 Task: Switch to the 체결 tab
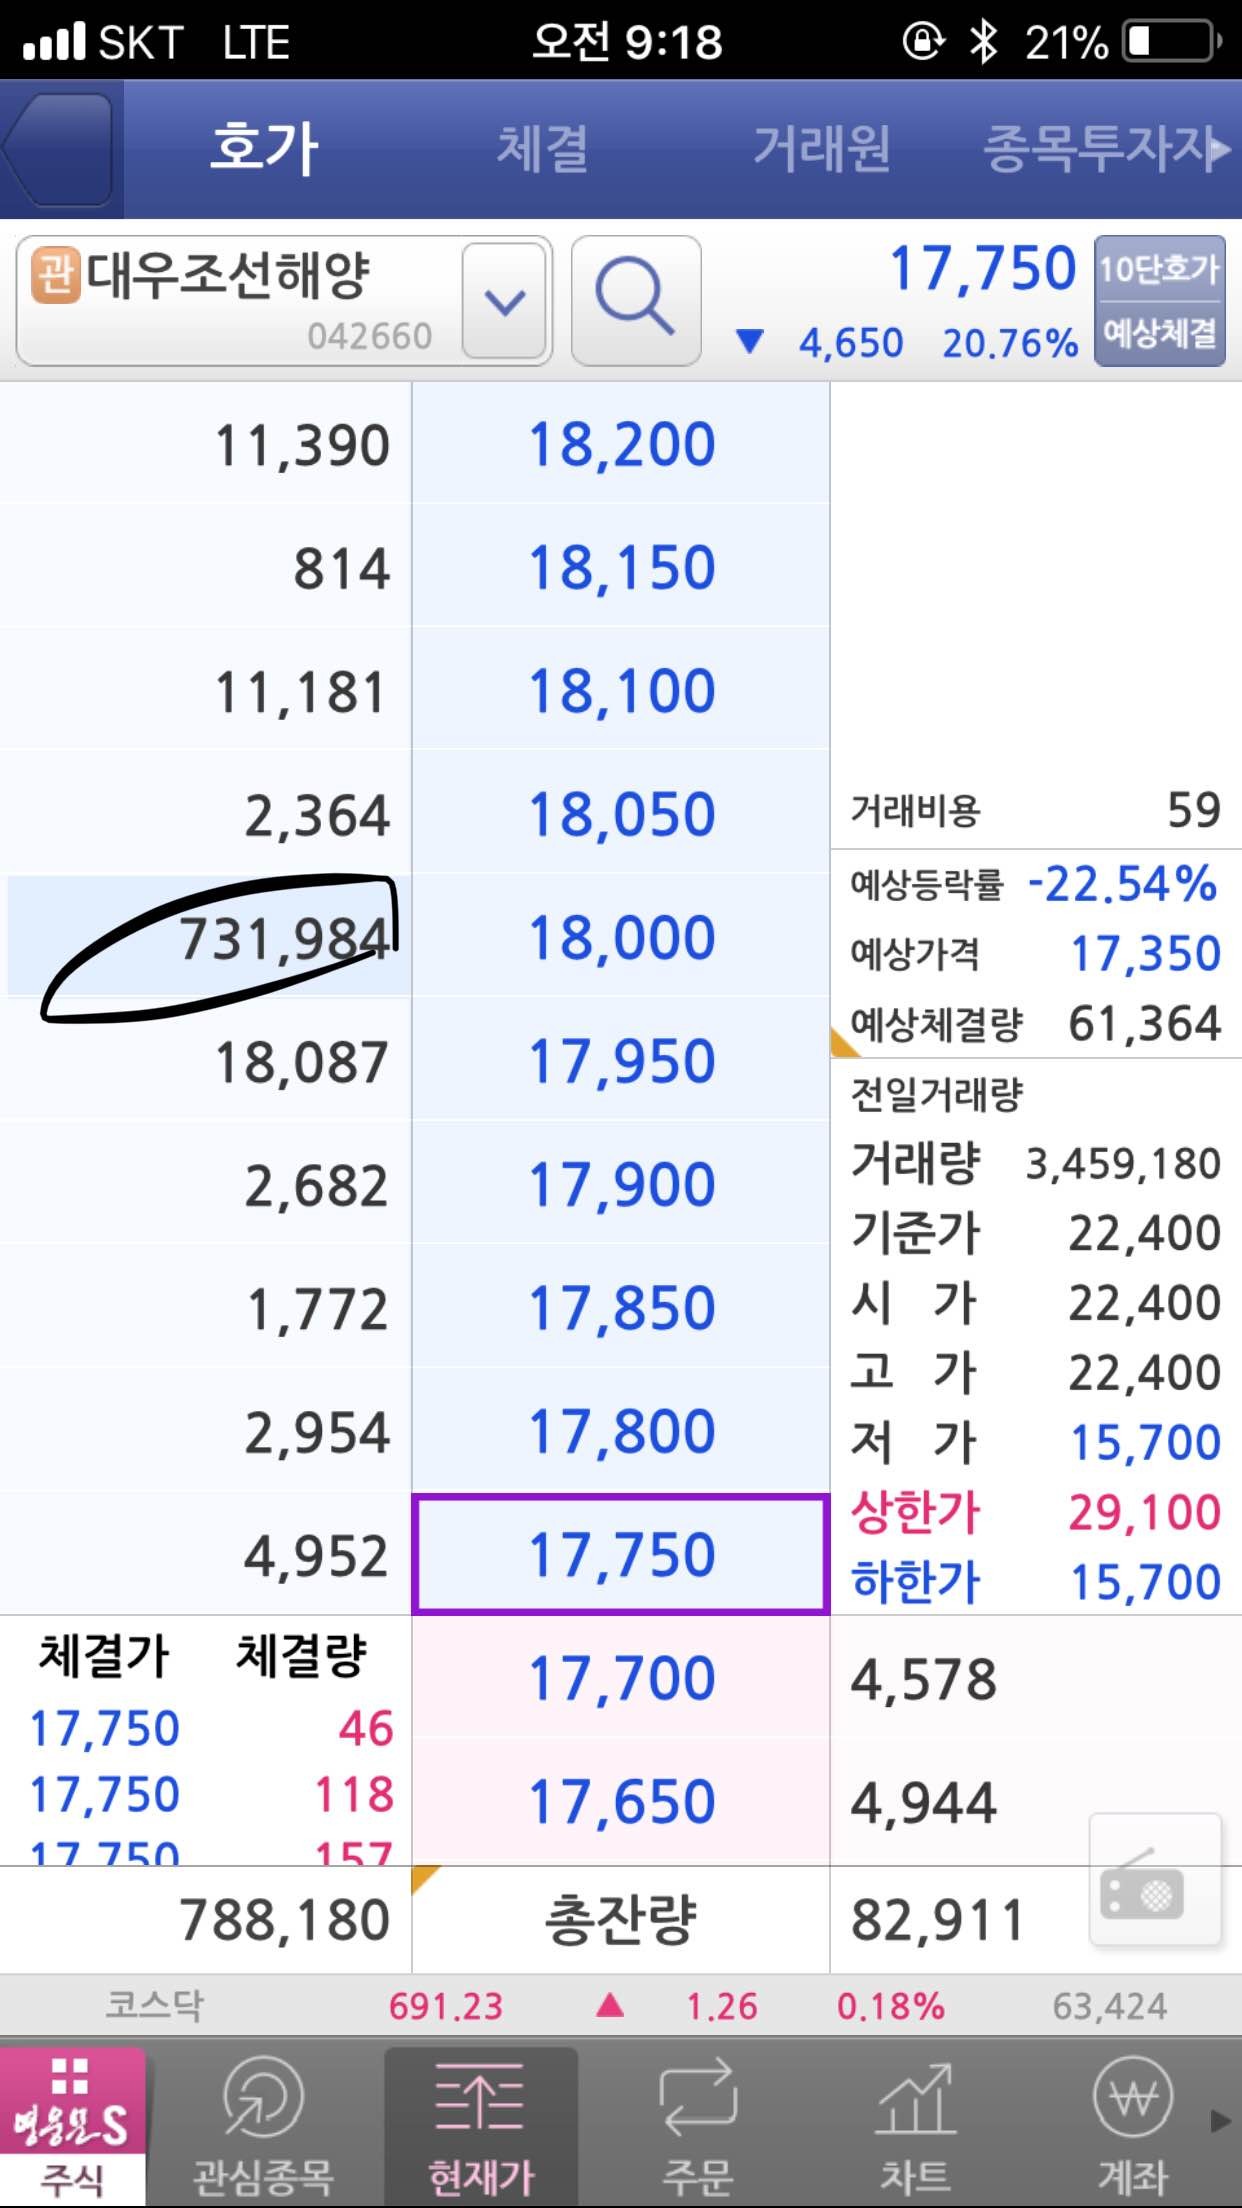tap(543, 149)
